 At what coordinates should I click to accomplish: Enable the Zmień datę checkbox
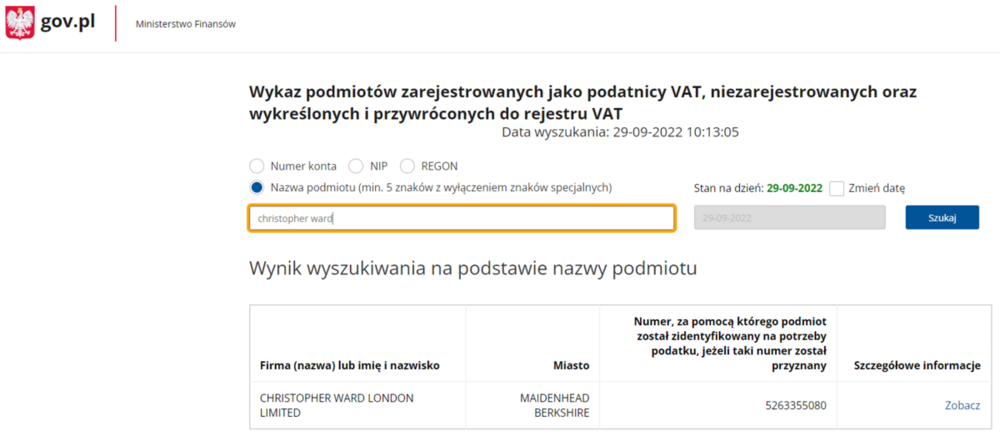[x=837, y=187]
